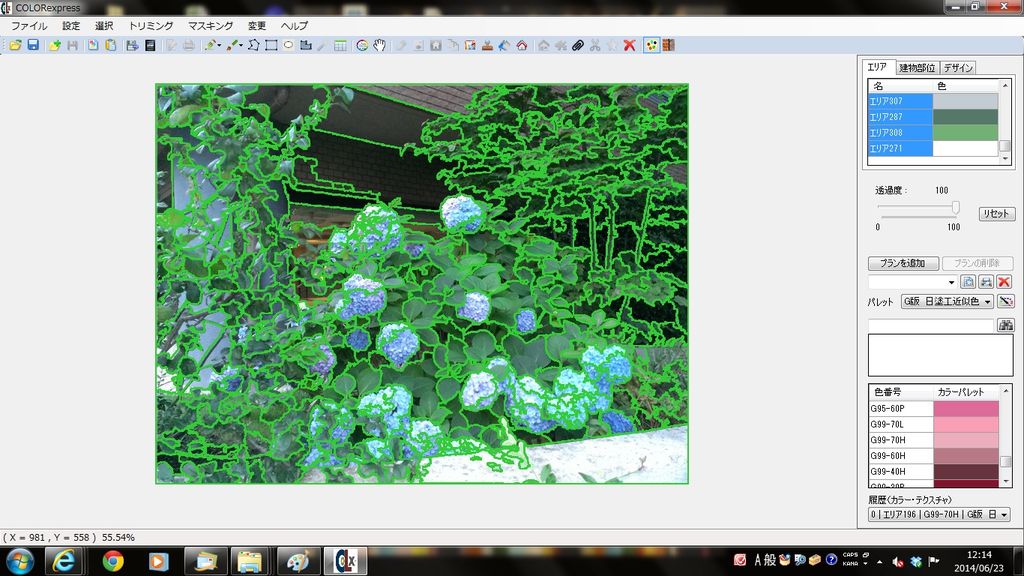Viewport: 1024px width, 576px height.
Task: Open the pen tool dropdown arrow
Action: pos(219,45)
